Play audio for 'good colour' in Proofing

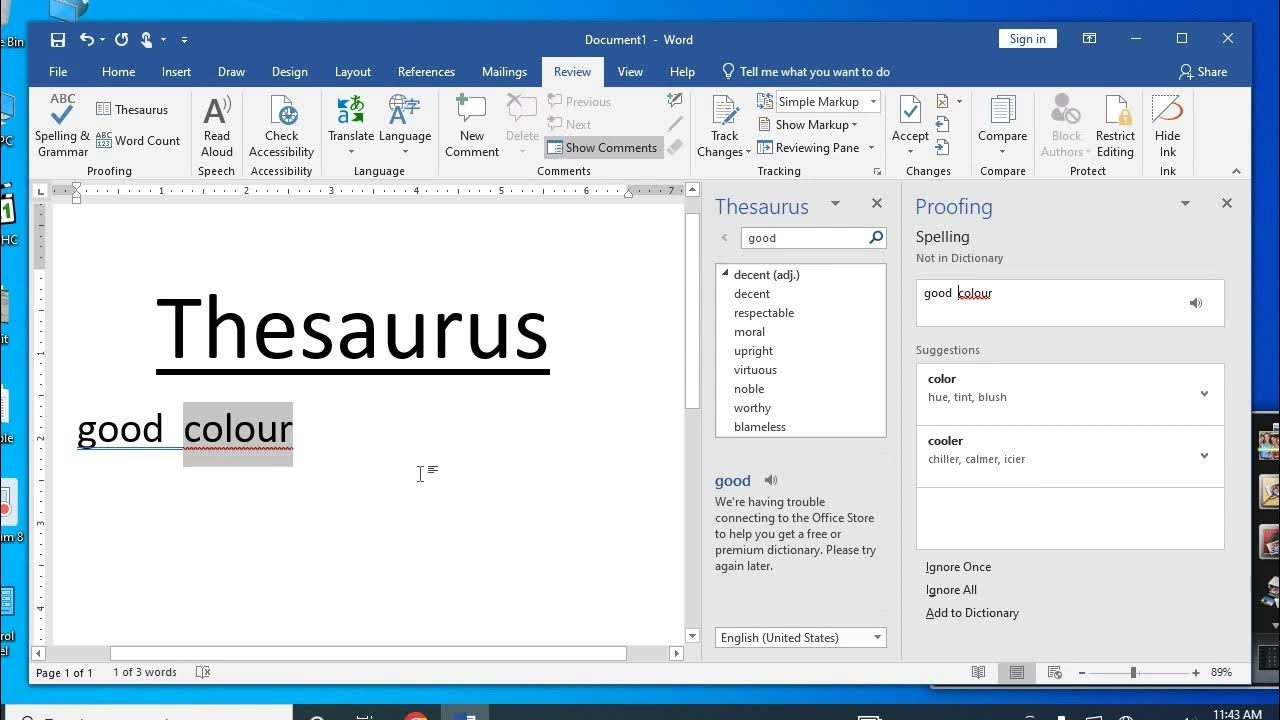[x=1196, y=303]
